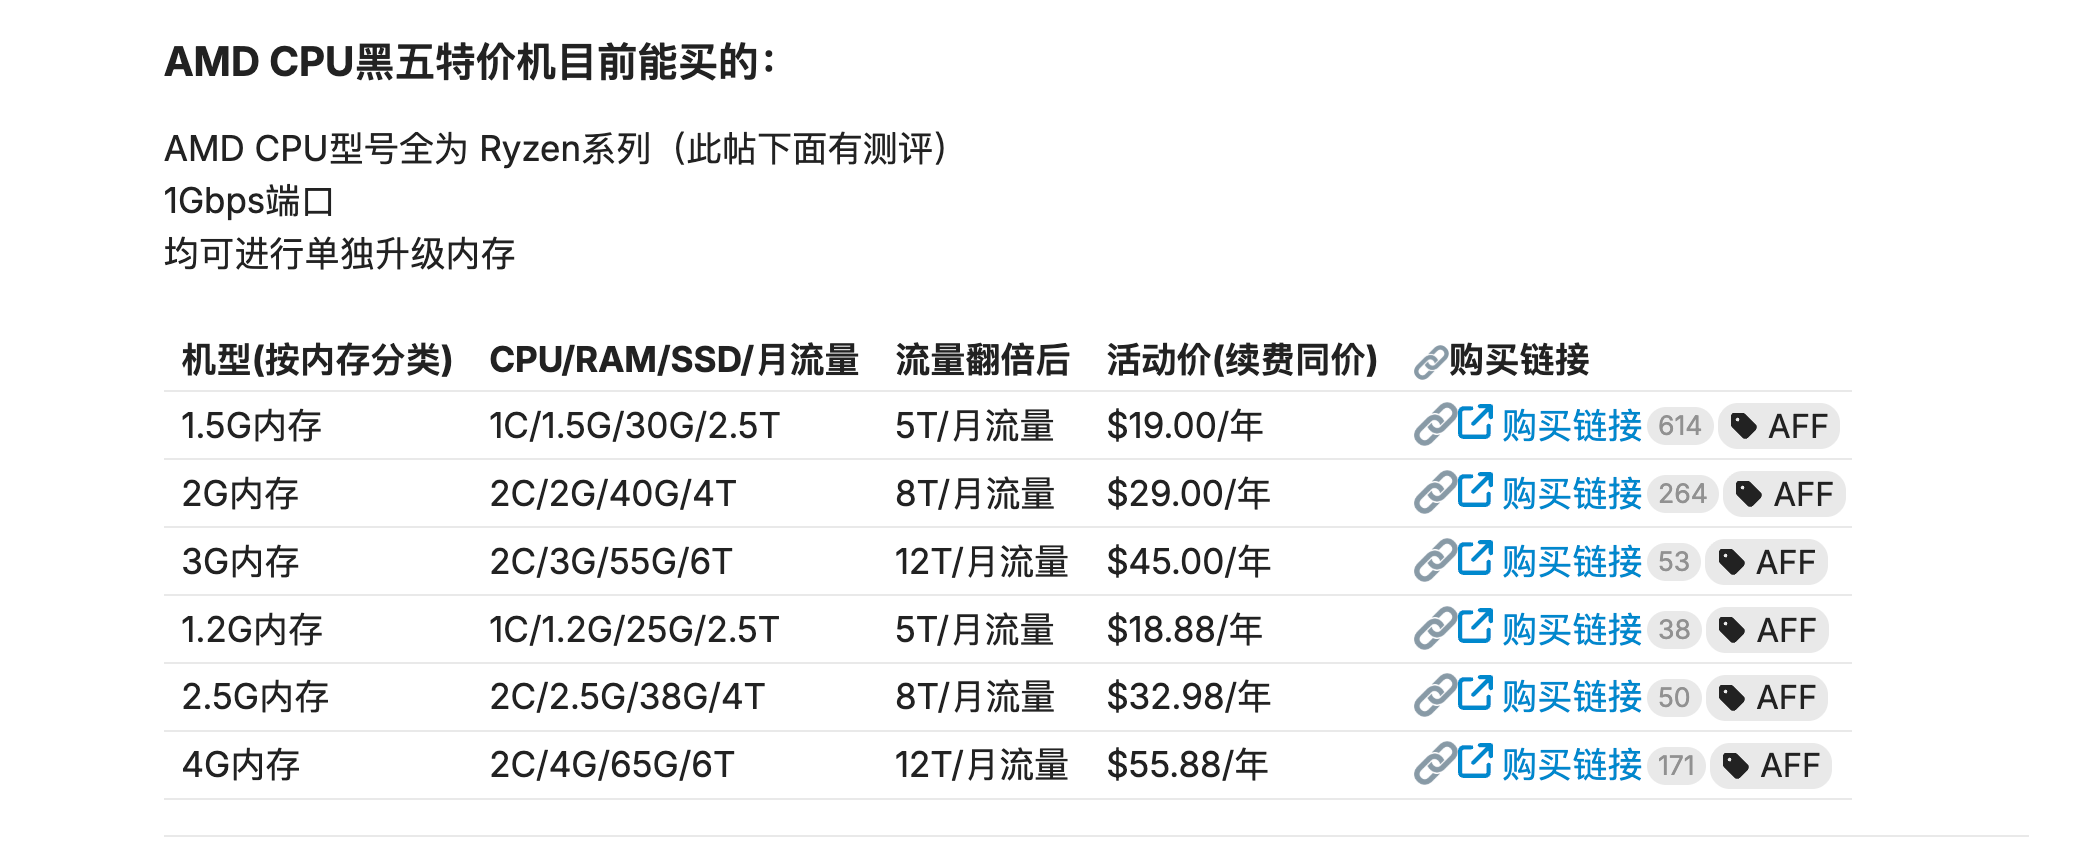Click AFF tag in the 3G内存 row
2086x866 pixels.
click(1767, 562)
